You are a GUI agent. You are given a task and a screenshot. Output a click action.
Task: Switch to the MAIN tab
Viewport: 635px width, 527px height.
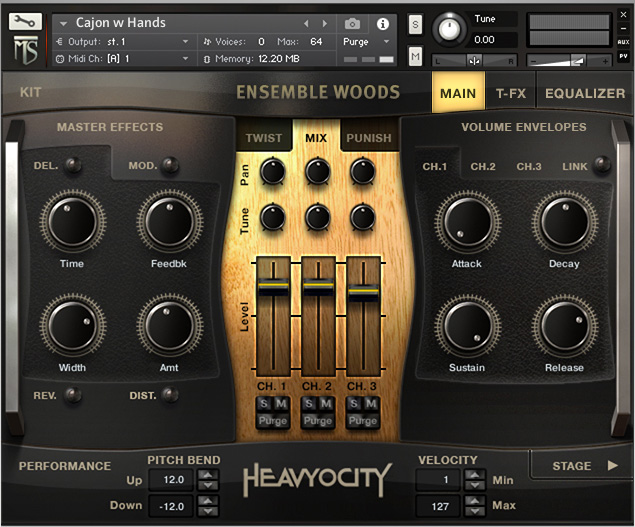coord(458,93)
